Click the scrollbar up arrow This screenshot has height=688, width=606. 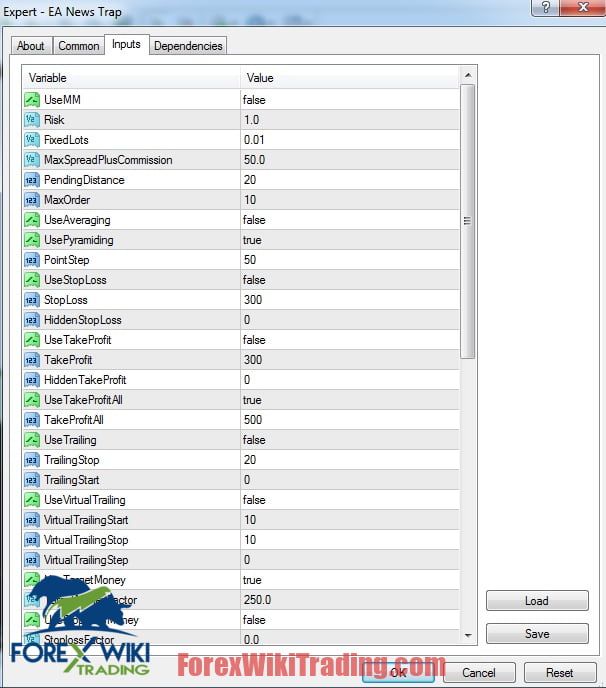tap(468, 75)
